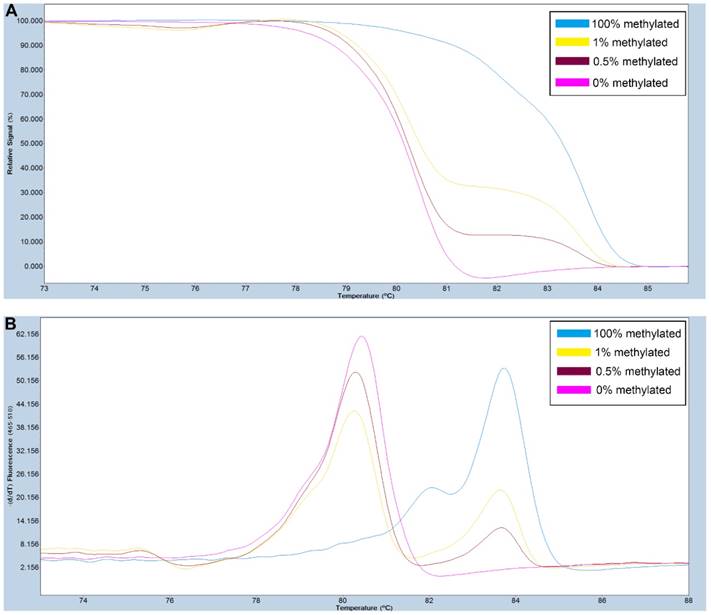Click the blue curve's tallest peak in panel B

point(504,369)
